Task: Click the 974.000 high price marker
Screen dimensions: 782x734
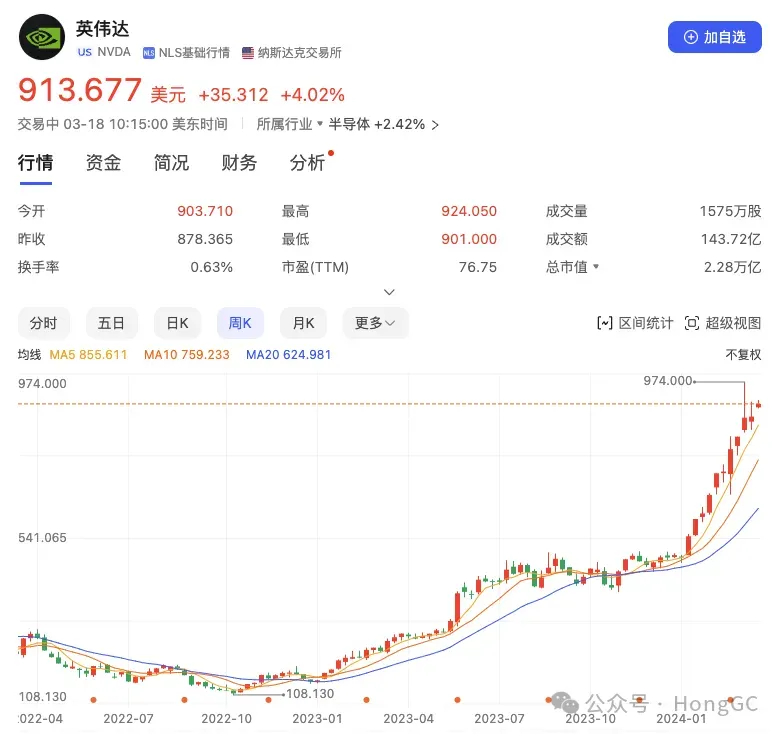Action: 668,381
